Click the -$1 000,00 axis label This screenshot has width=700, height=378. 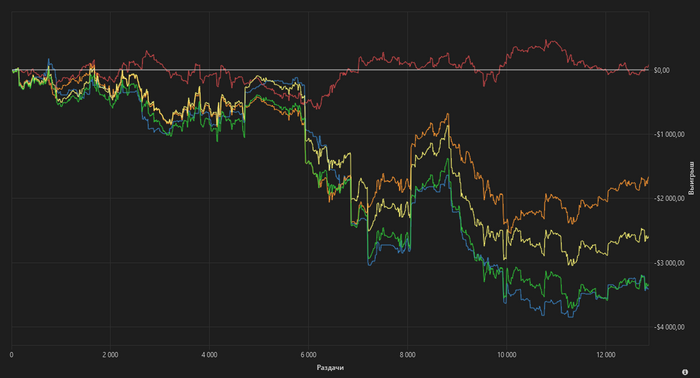point(669,134)
